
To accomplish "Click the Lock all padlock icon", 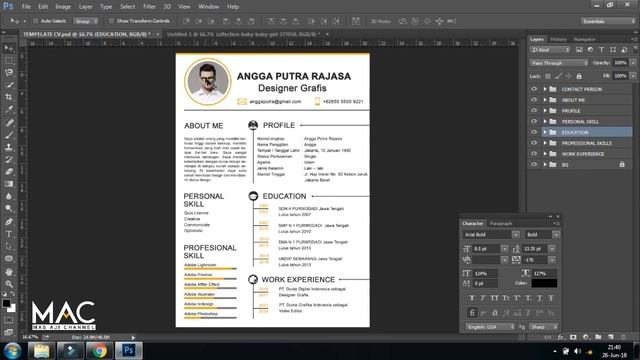I will (x=579, y=76).
